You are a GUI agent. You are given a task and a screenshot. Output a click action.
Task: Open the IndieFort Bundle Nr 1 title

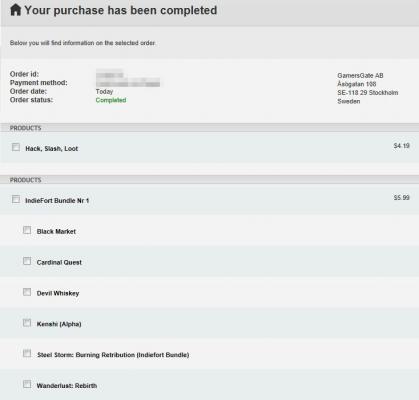pos(57,201)
